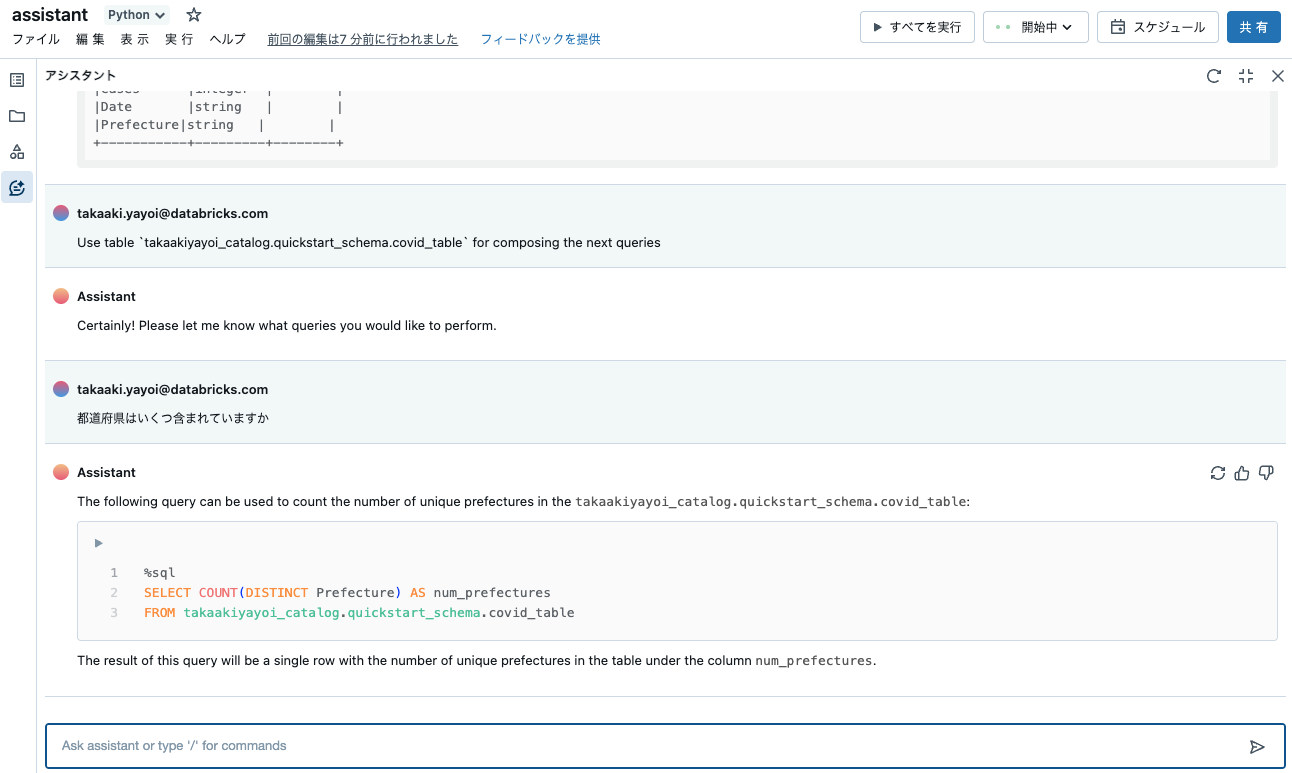Open the 開始中 compute dropdown

coord(1035,27)
